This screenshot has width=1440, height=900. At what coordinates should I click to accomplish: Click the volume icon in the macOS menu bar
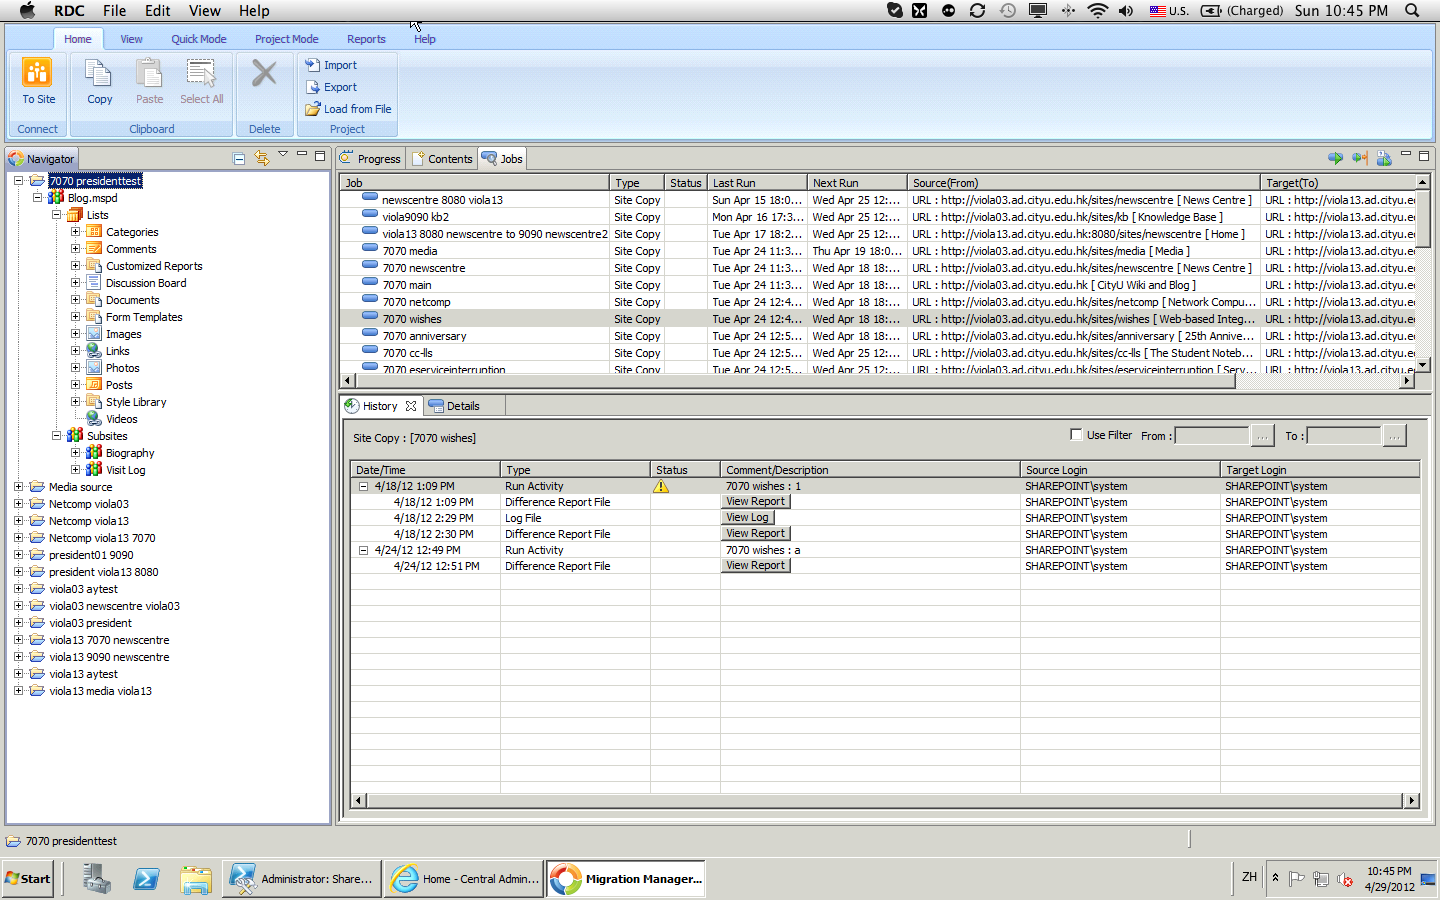(1126, 10)
